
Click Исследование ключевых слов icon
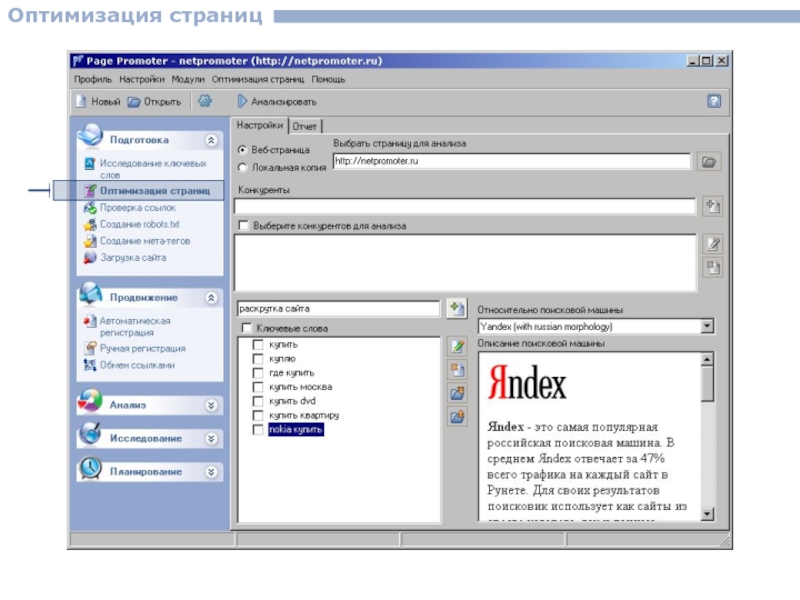[x=90, y=163]
